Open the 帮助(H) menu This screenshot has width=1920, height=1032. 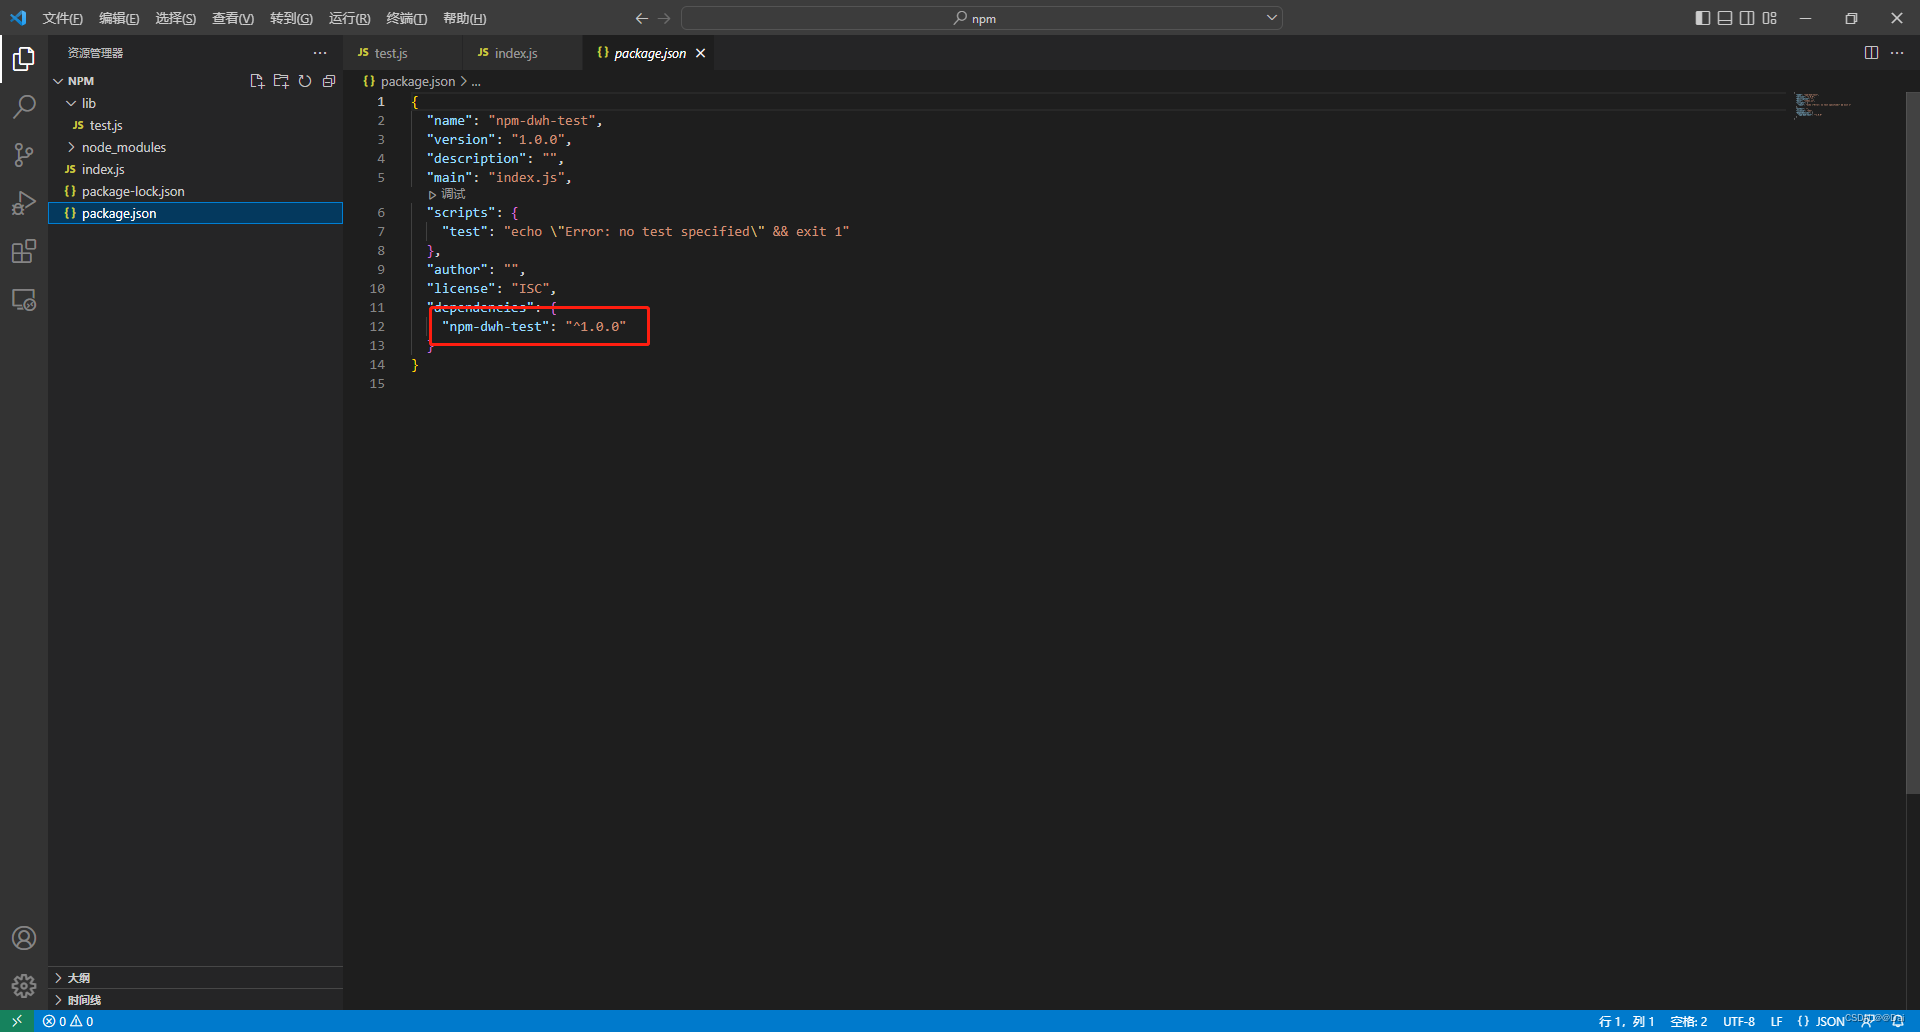(464, 18)
